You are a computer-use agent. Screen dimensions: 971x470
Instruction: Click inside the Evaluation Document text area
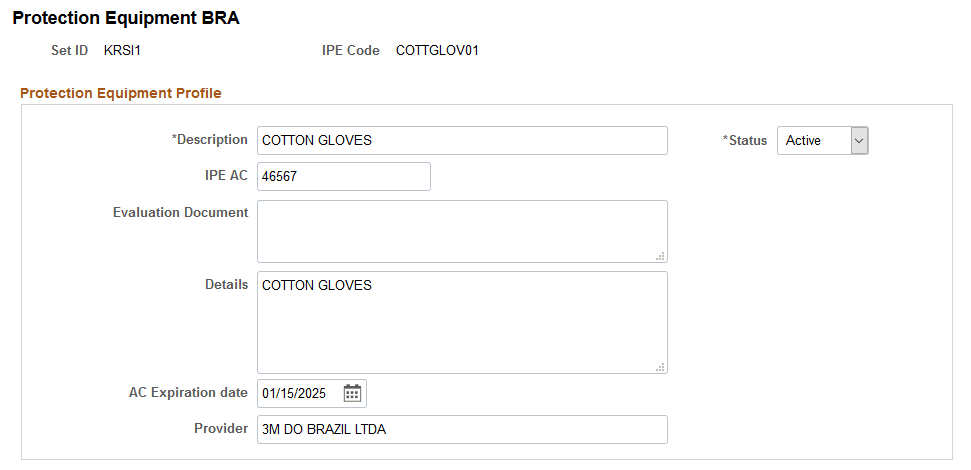pyautogui.click(x=461, y=231)
